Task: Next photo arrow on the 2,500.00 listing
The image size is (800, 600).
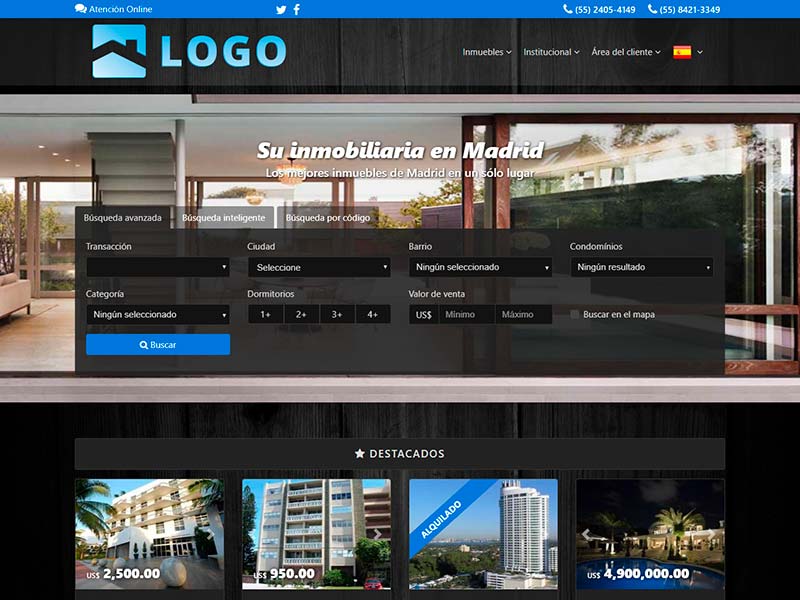Action: pos(211,534)
